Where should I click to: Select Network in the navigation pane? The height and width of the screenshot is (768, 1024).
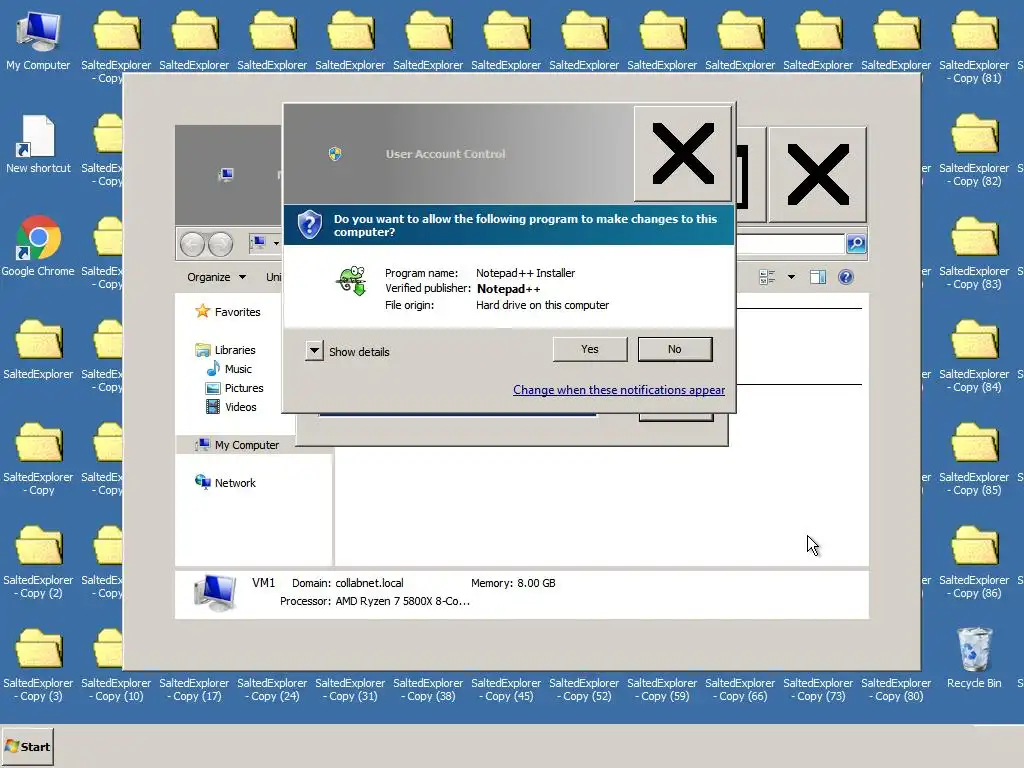tap(225, 483)
